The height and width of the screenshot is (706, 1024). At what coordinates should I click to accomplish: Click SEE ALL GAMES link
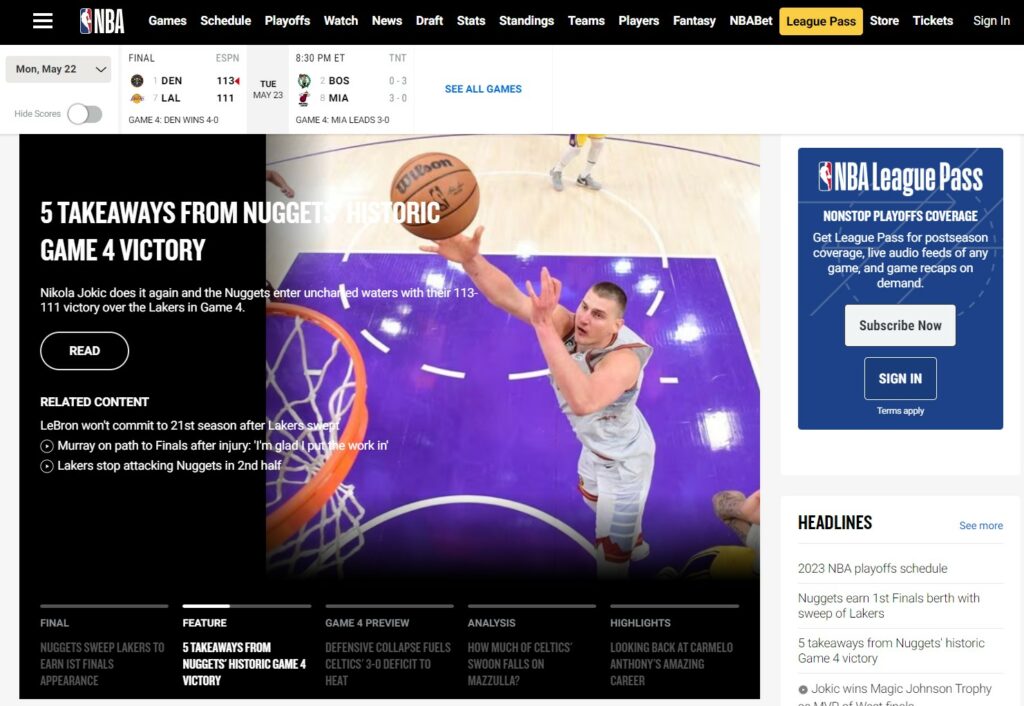tap(483, 89)
